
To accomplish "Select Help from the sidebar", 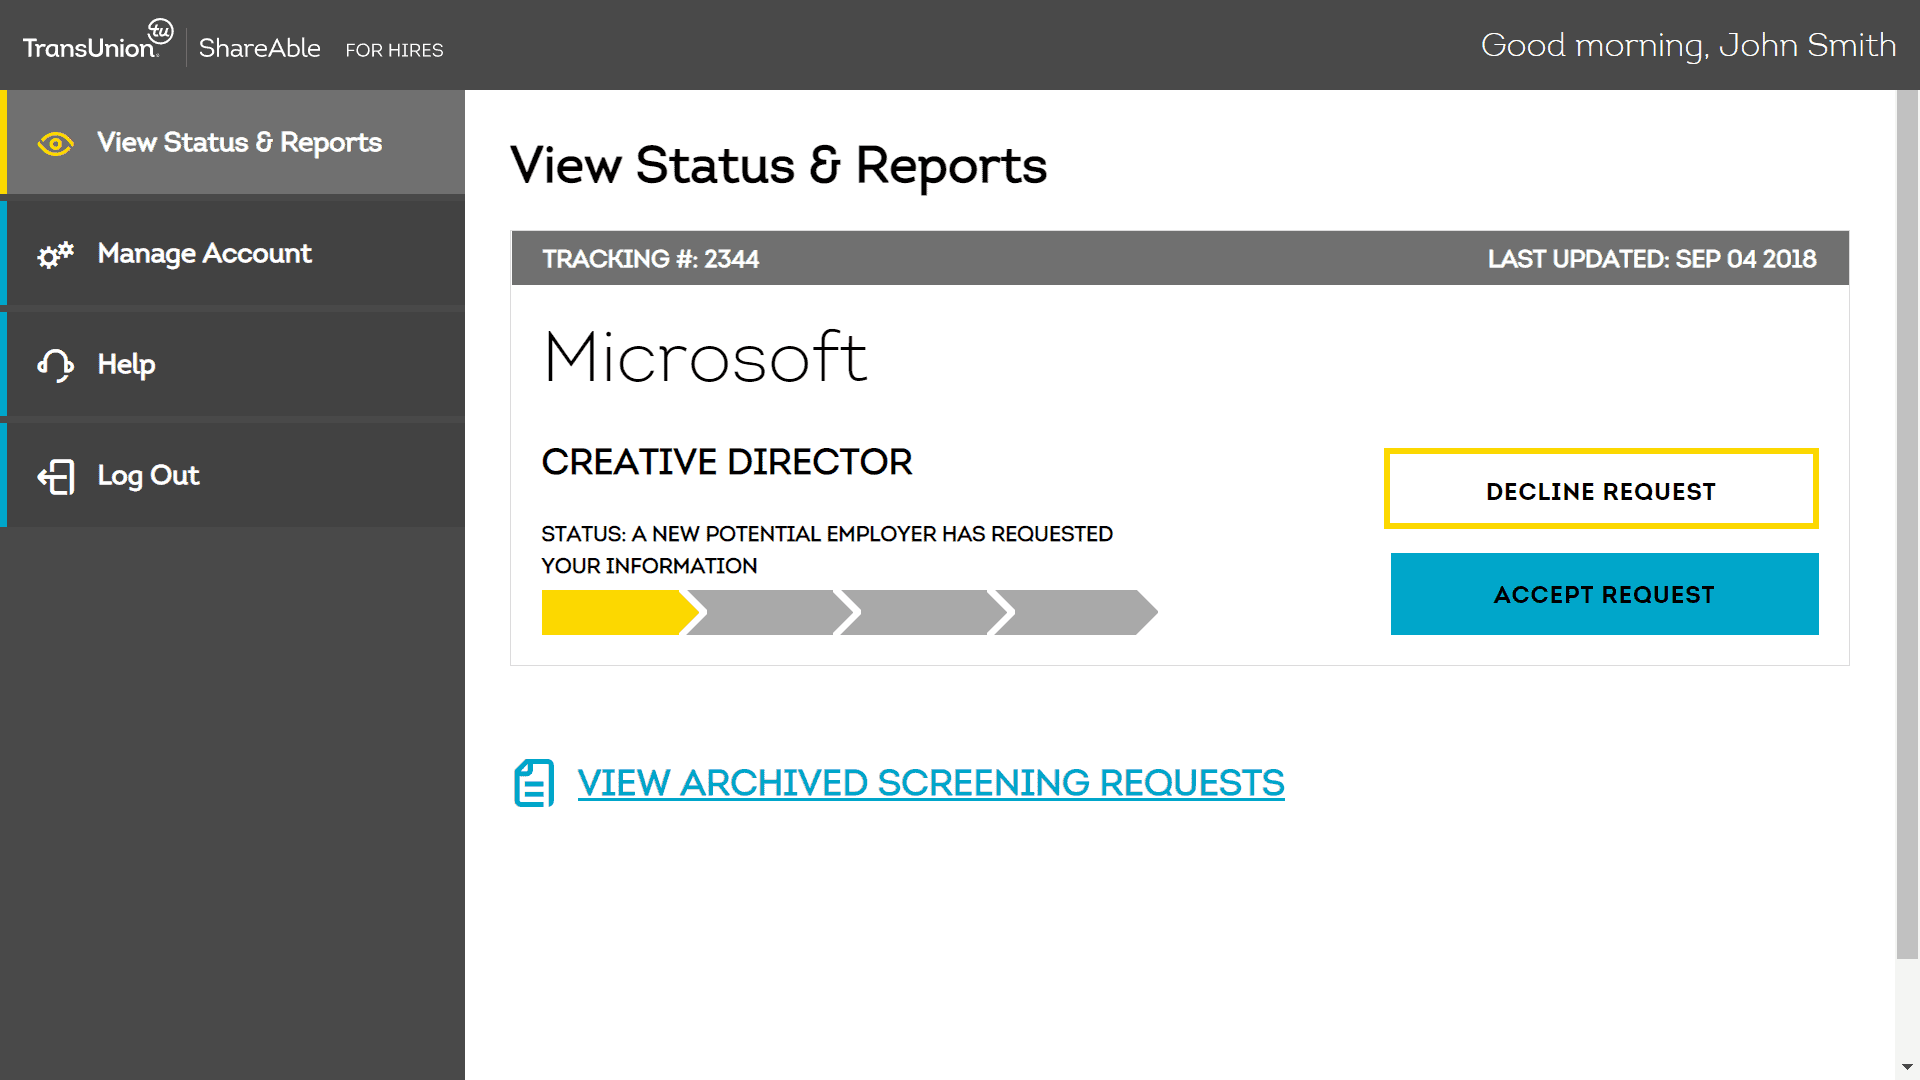I will 126,364.
